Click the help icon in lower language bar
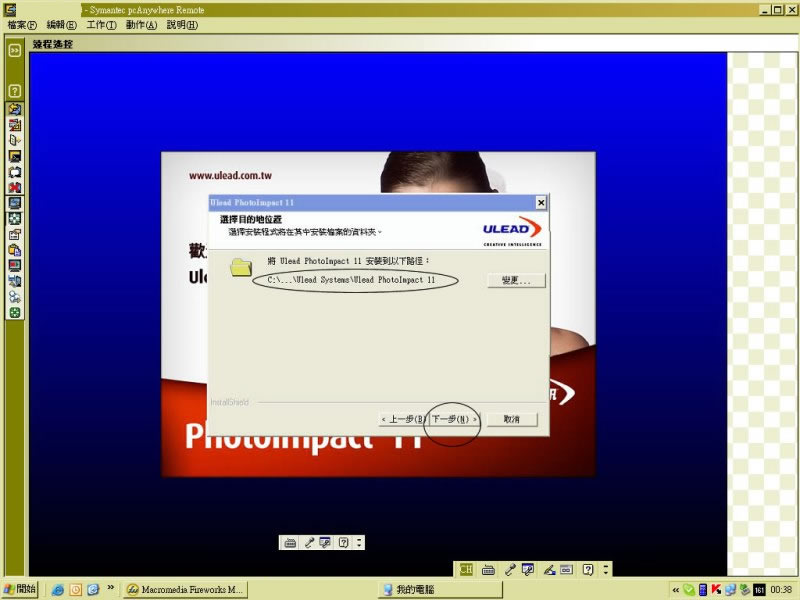800x600 pixels. (x=588, y=569)
